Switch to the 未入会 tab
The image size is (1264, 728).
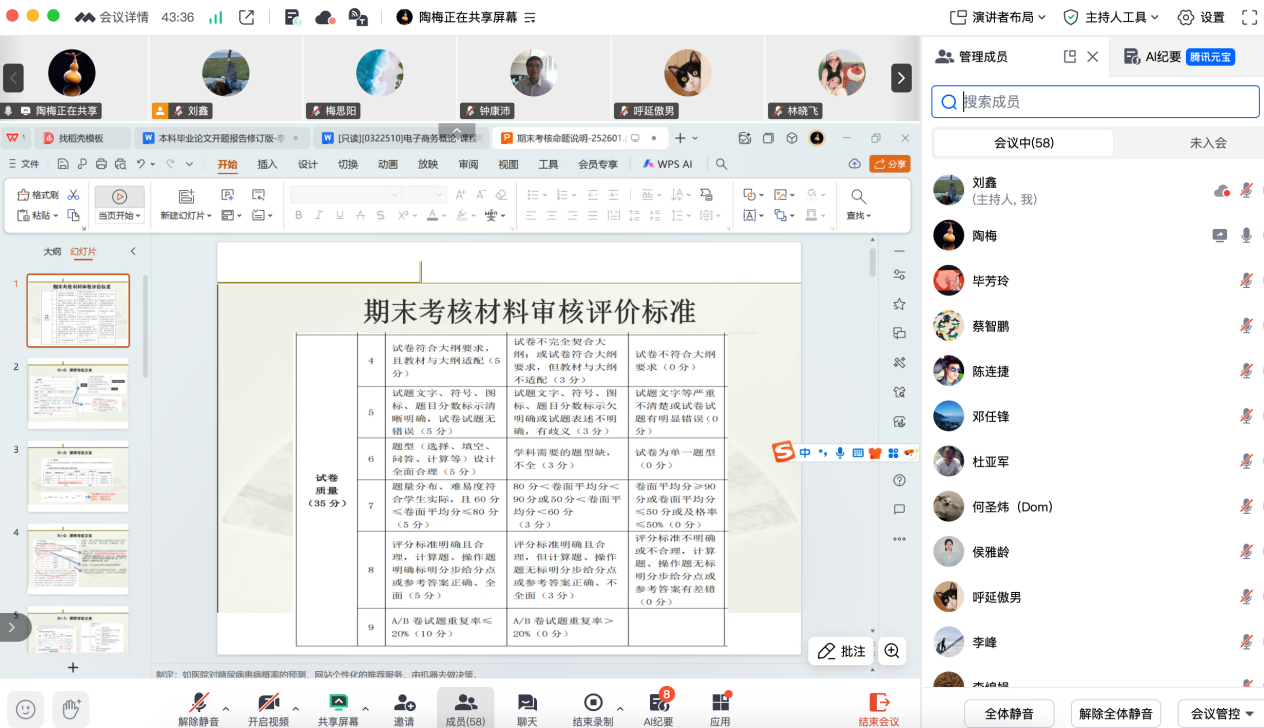pyautogui.click(x=1208, y=143)
